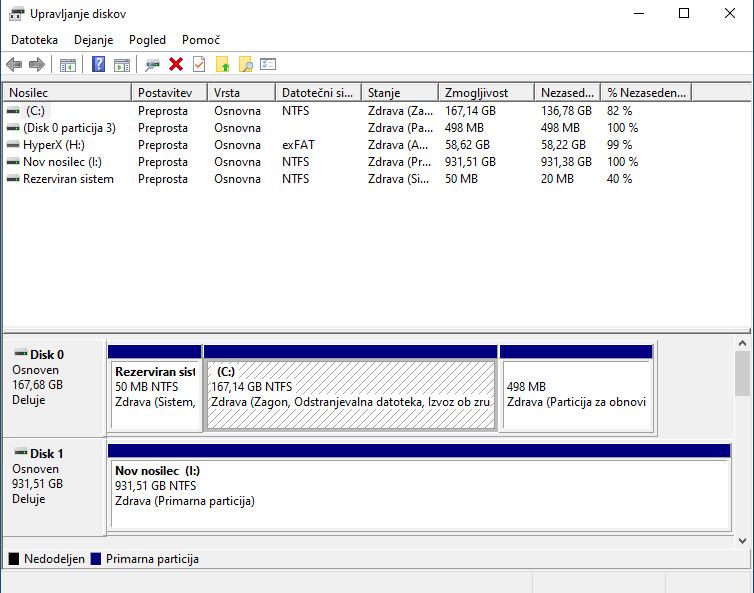The width and height of the screenshot is (754, 593).
Task: Click the folder with magnifier icon
Action: pyautogui.click(x=246, y=64)
